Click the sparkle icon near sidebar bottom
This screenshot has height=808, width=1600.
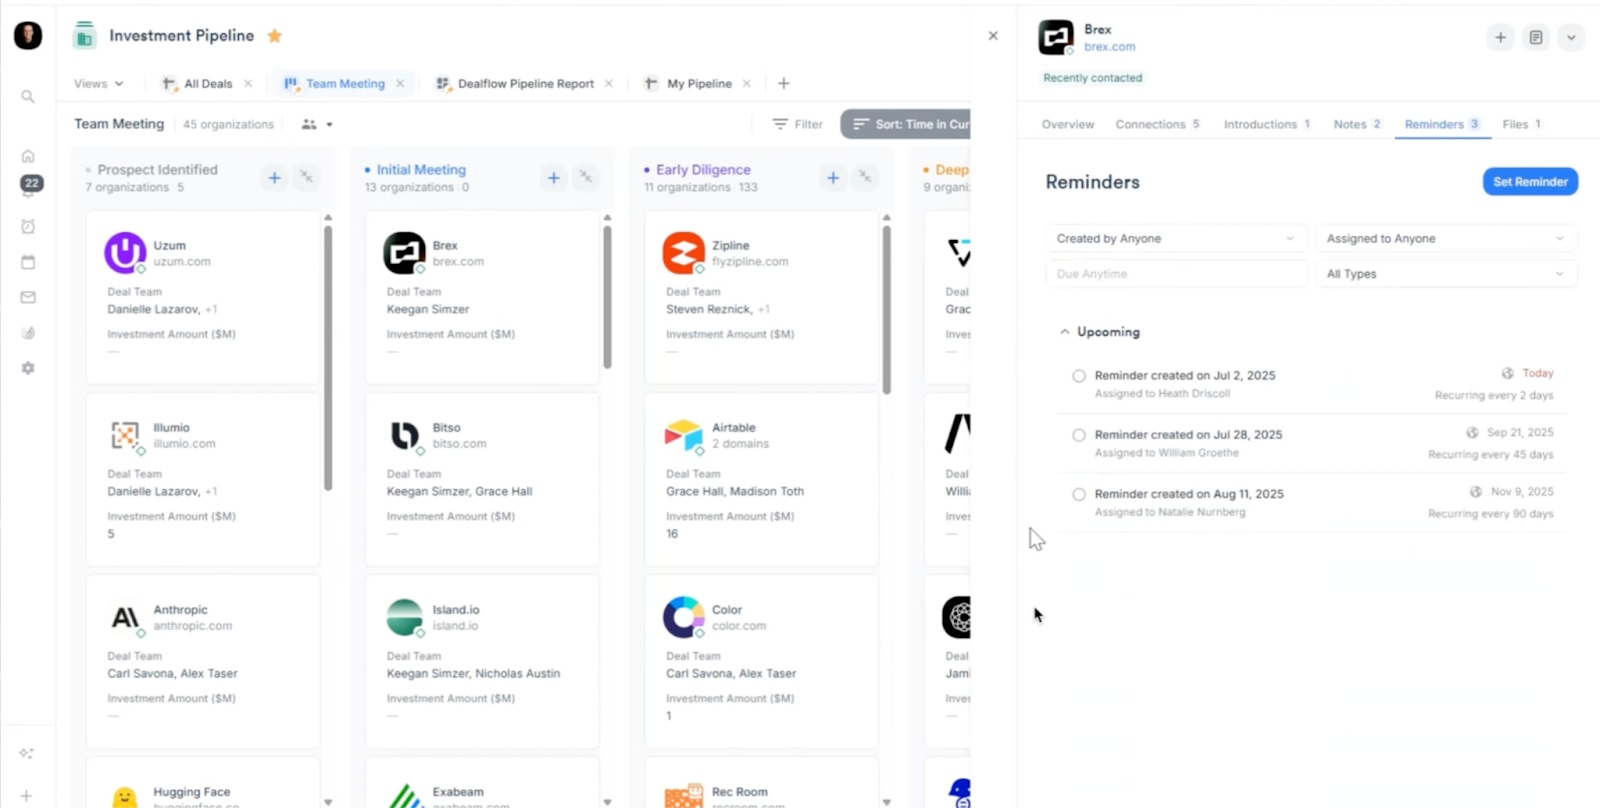(x=27, y=753)
